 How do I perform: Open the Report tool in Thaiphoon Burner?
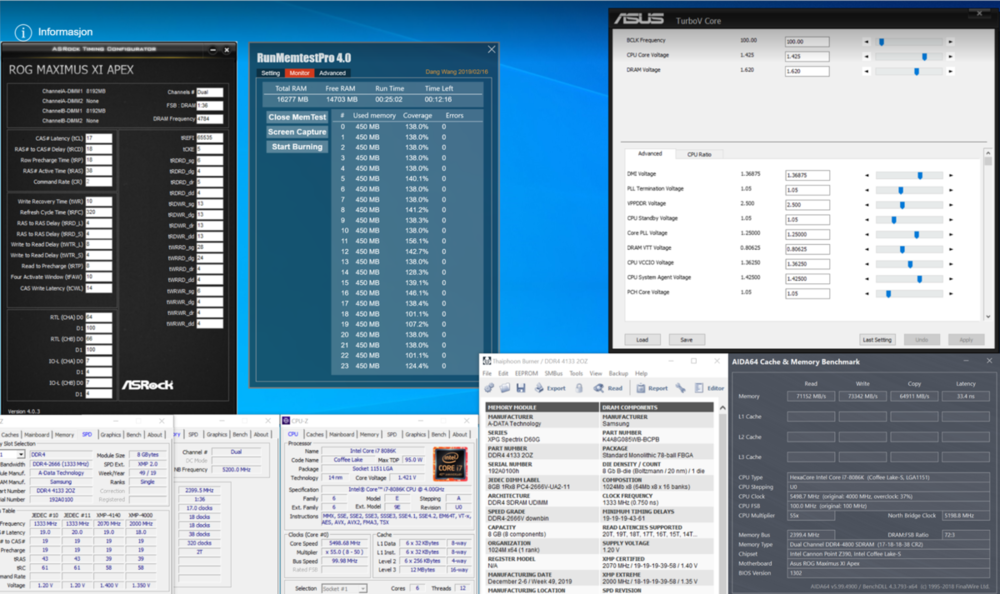652,388
